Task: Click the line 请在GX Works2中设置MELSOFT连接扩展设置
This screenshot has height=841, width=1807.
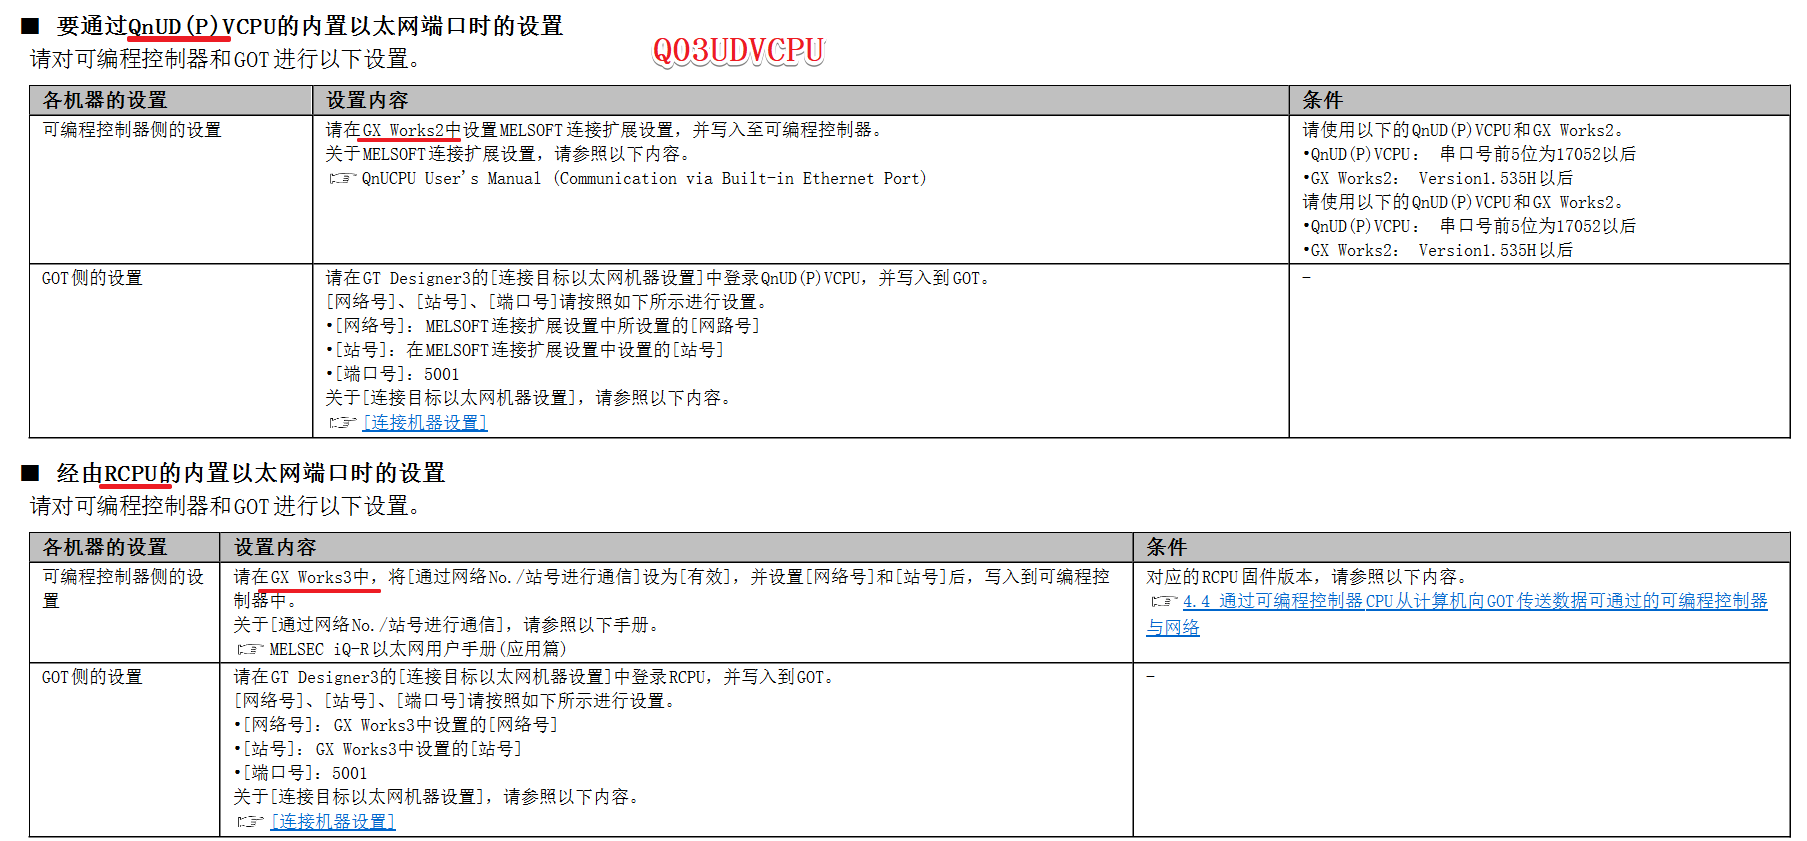Action: pyautogui.click(x=605, y=130)
